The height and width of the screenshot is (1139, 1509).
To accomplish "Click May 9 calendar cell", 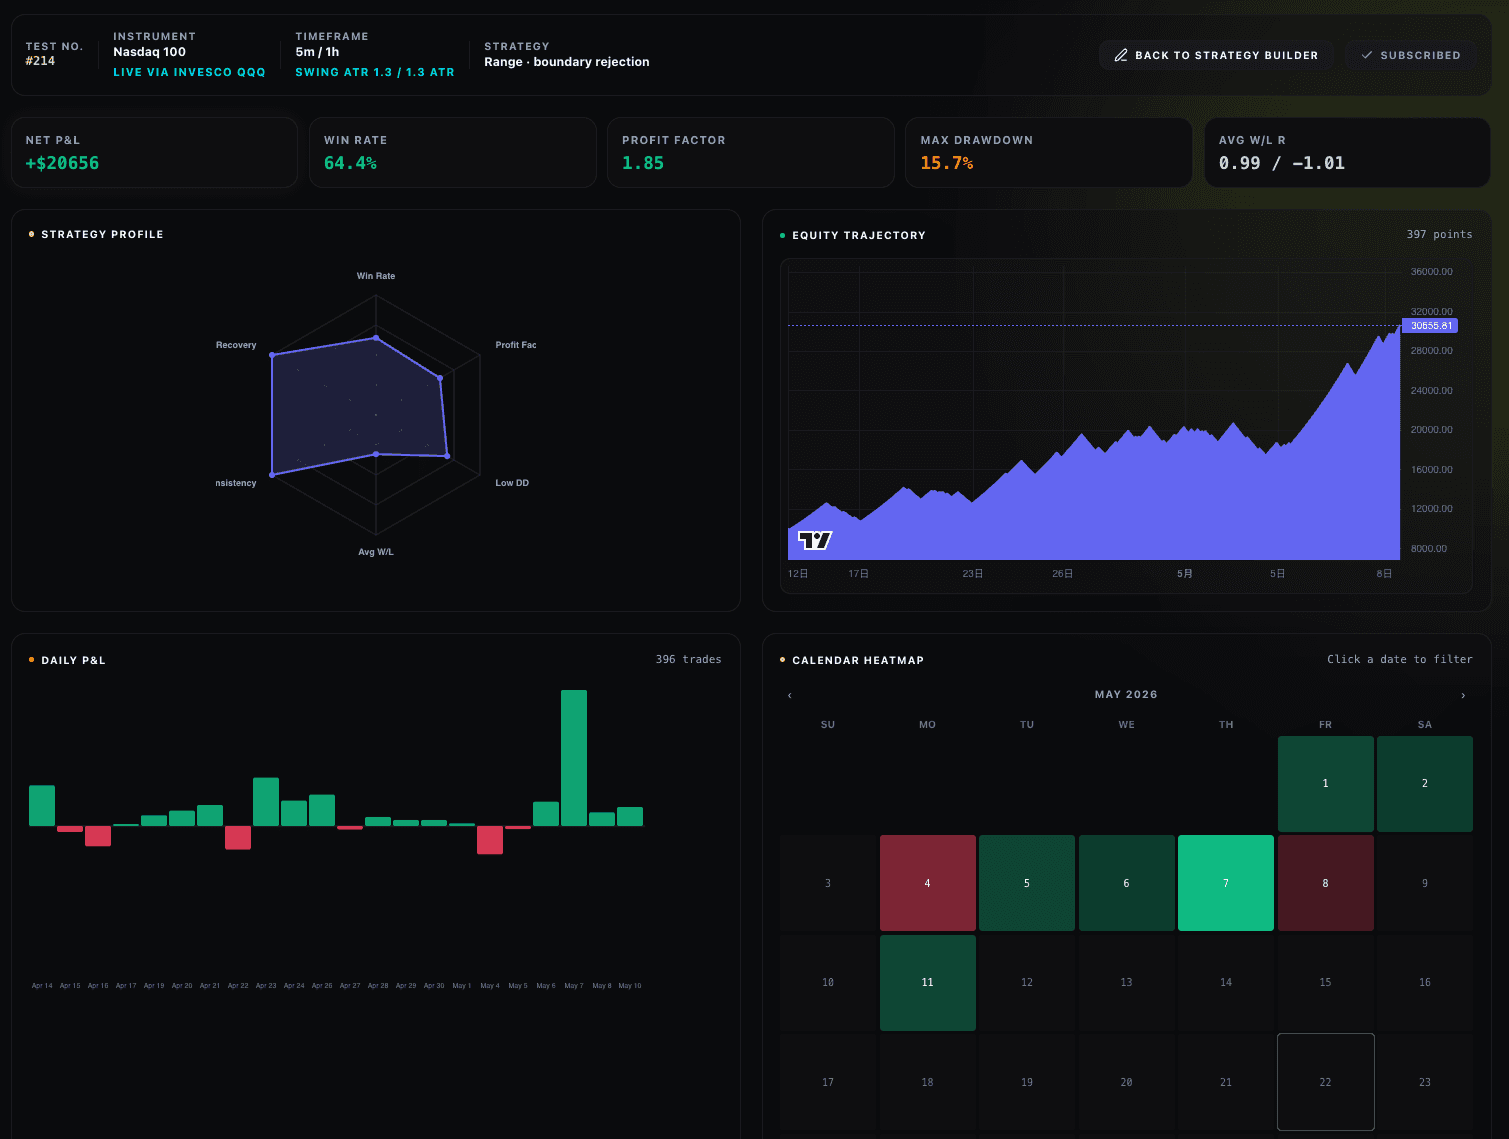I will coord(1425,883).
